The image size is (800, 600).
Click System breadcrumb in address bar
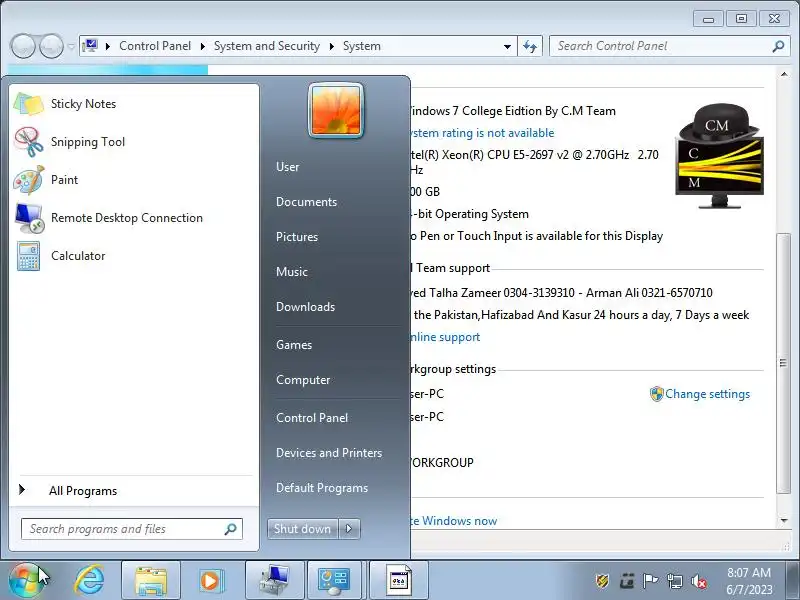point(362,46)
